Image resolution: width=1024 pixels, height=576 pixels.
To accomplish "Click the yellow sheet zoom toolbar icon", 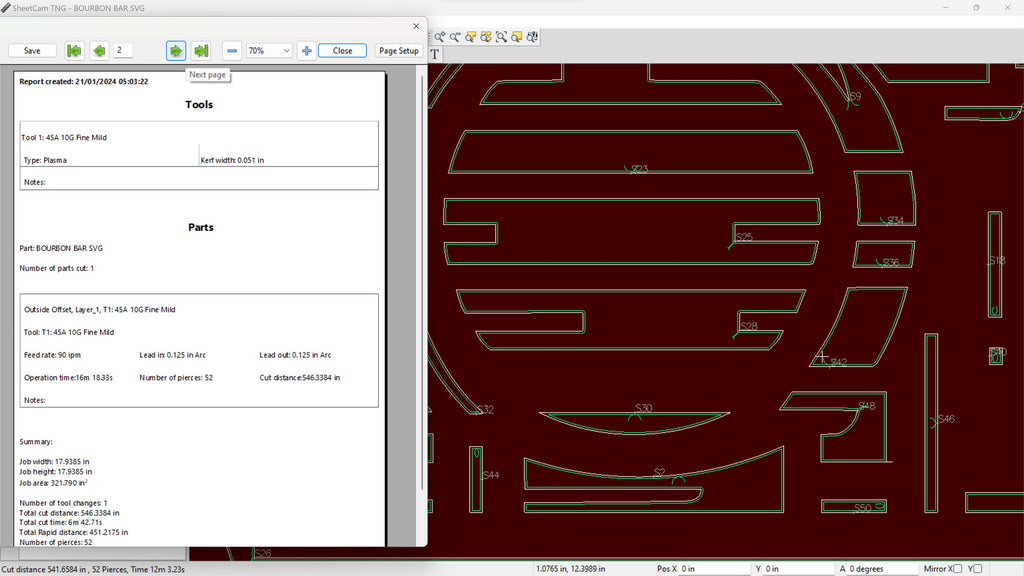I will [517, 37].
